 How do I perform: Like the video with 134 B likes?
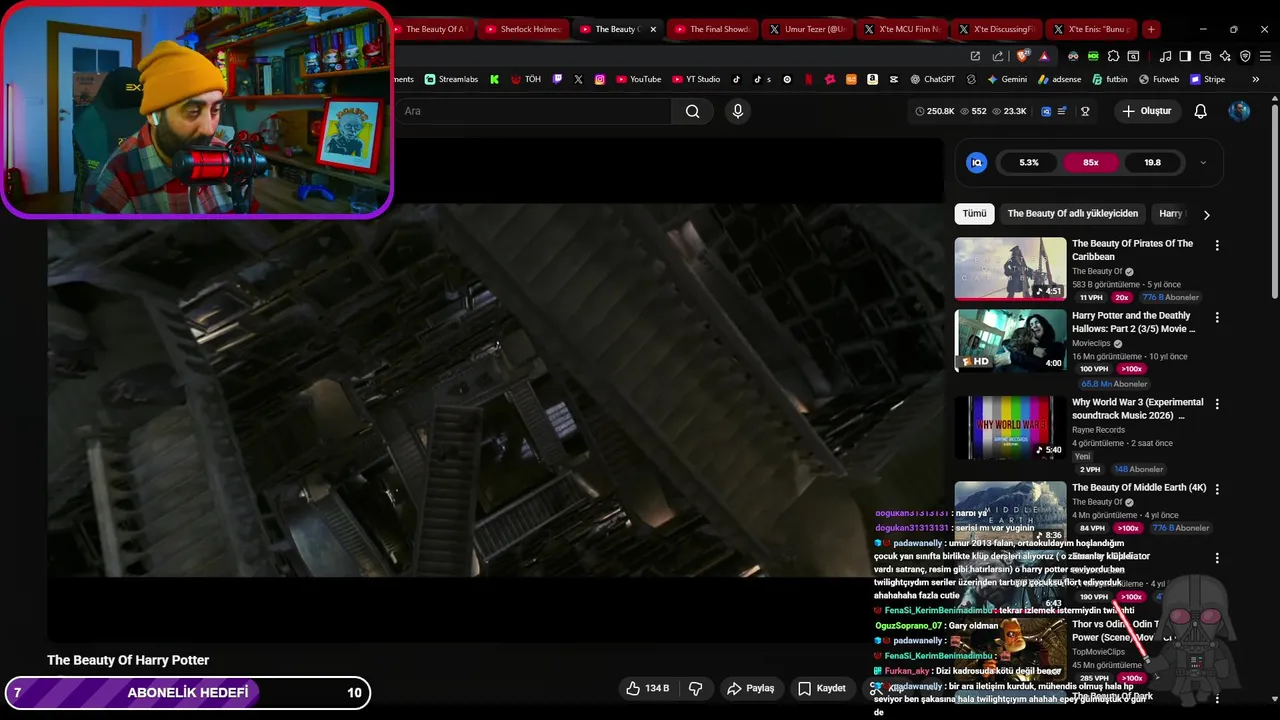click(647, 688)
